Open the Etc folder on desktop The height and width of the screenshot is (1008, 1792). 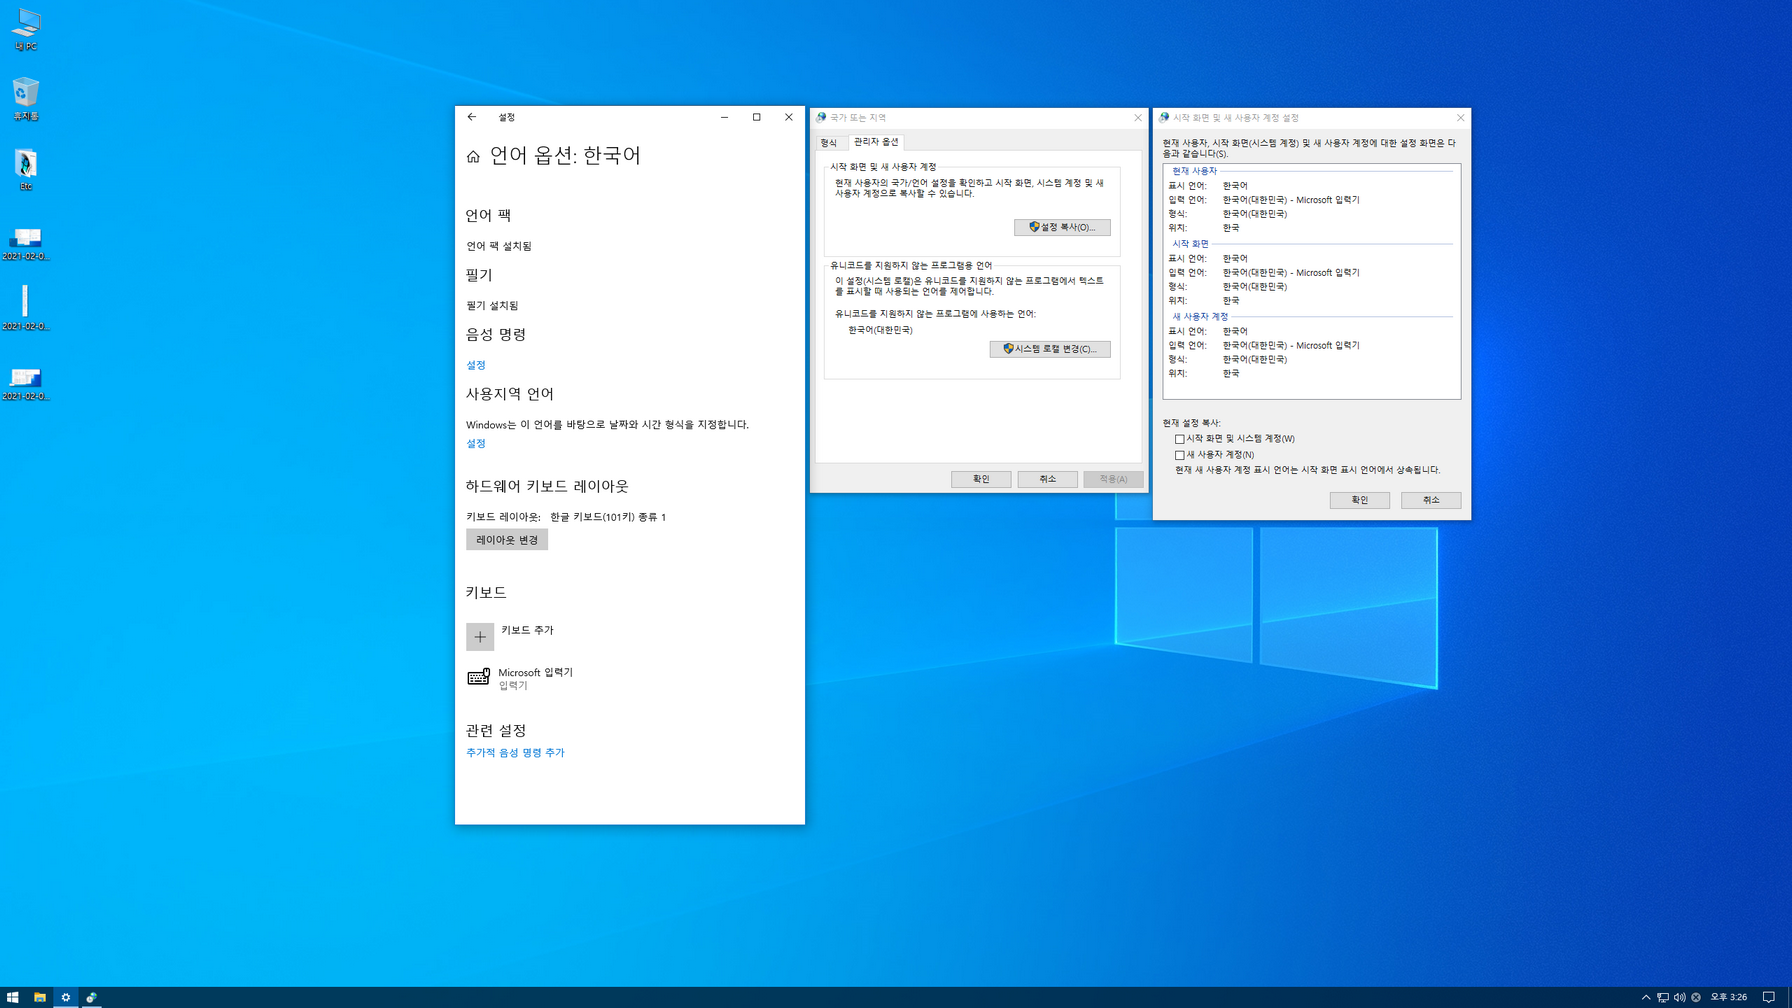pyautogui.click(x=26, y=170)
